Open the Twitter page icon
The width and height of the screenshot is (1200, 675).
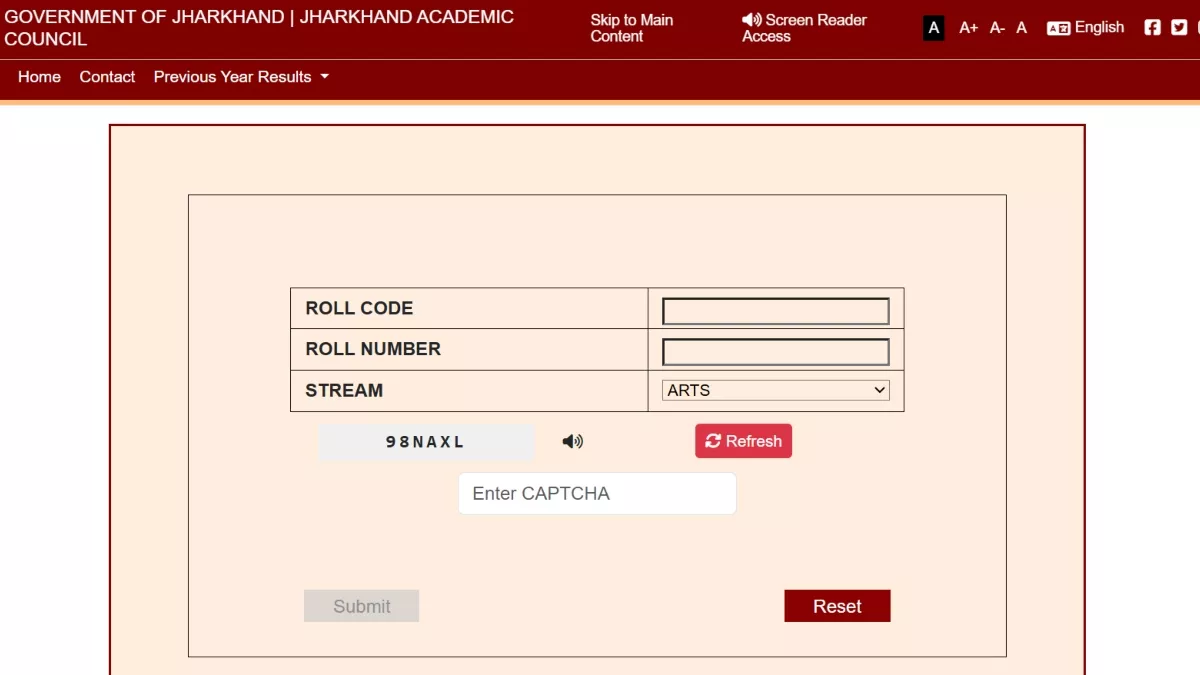1179,28
